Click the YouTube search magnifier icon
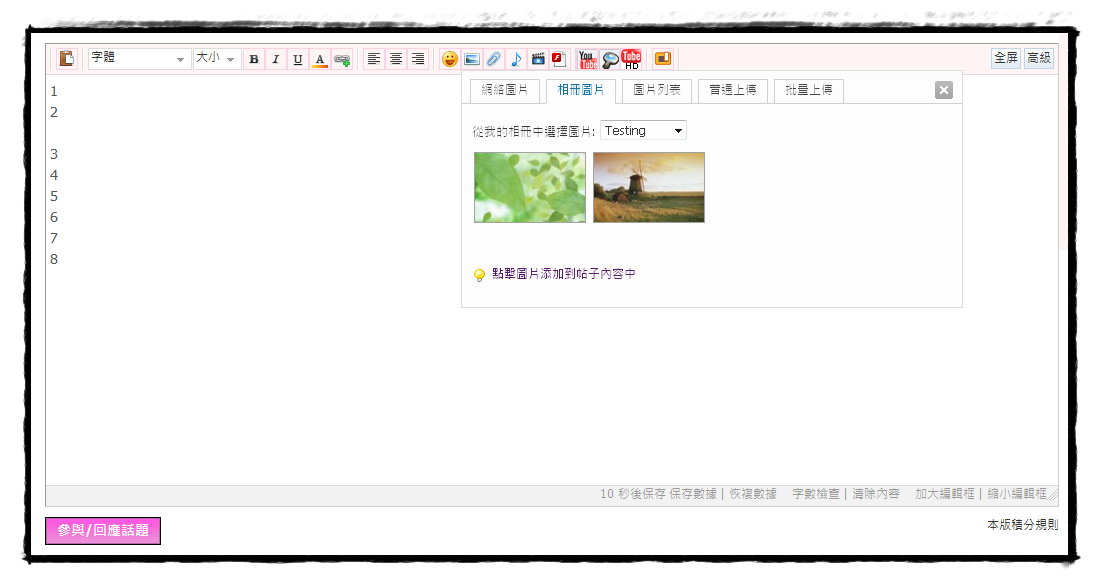This screenshot has width=1101, height=585. coord(610,59)
